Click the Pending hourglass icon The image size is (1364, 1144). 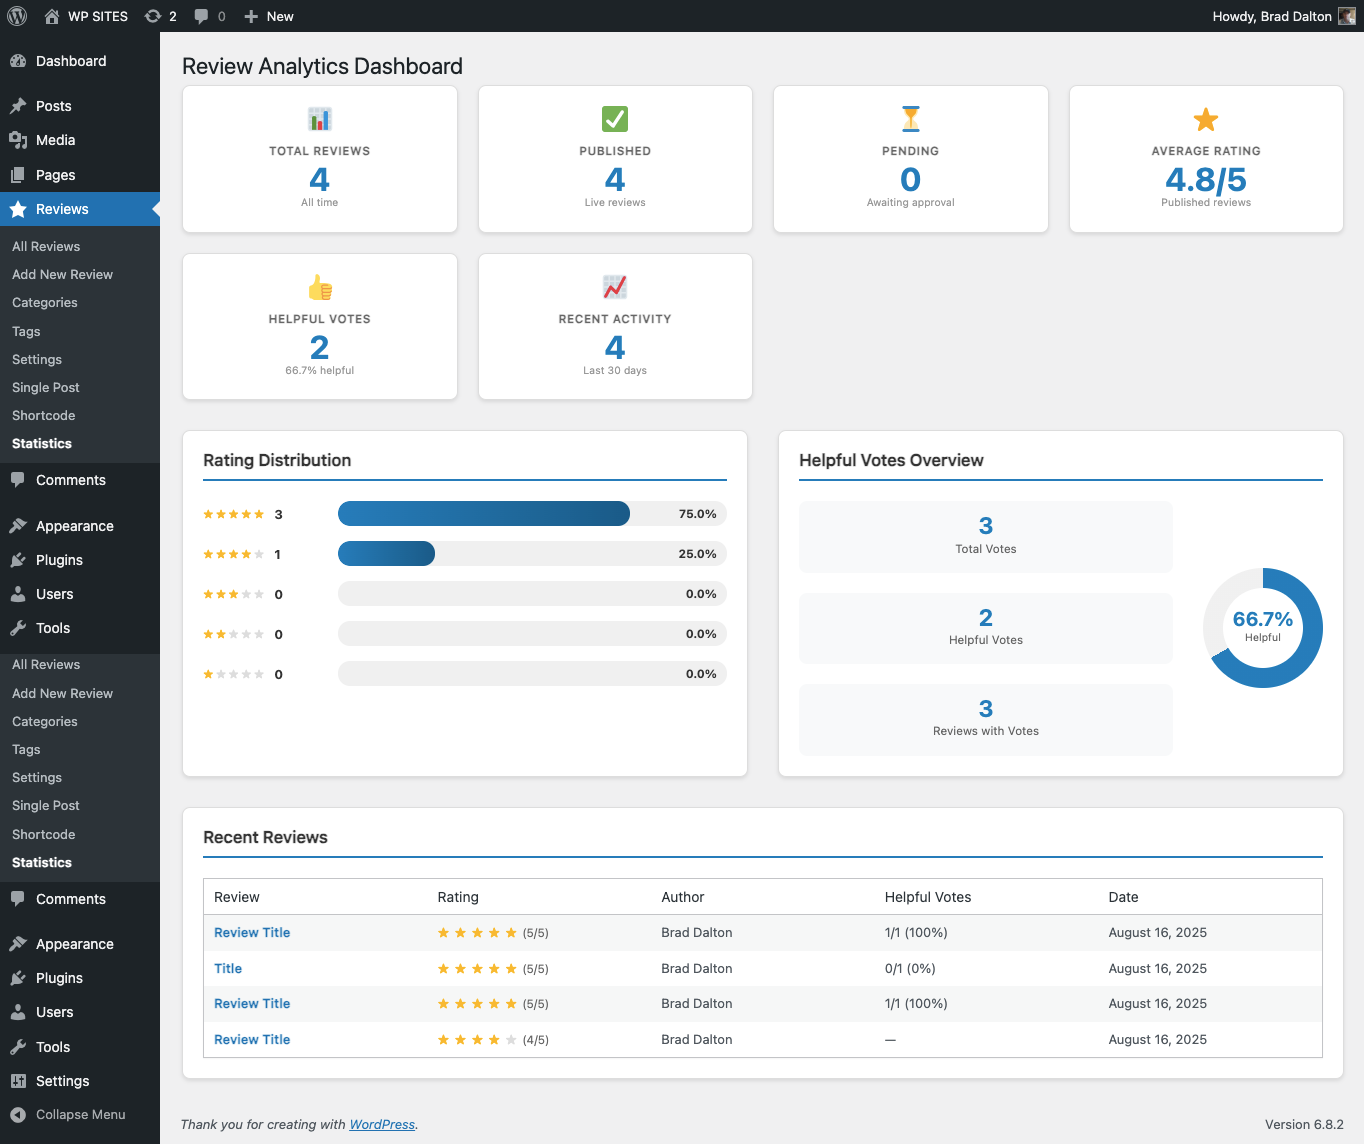pyautogui.click(x=910, y=119)
